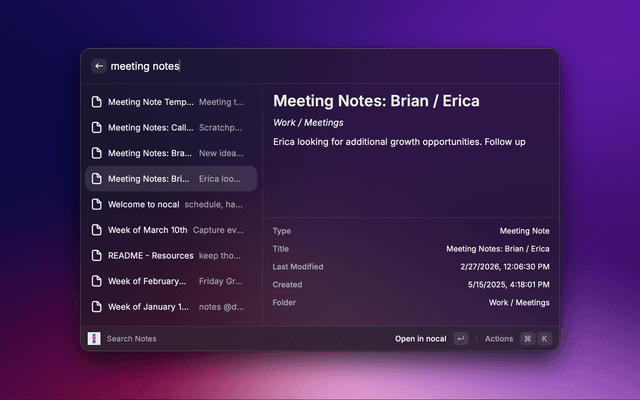Click document icon beside README - Resources
This screenshot has width=640, height=400.
97,255
